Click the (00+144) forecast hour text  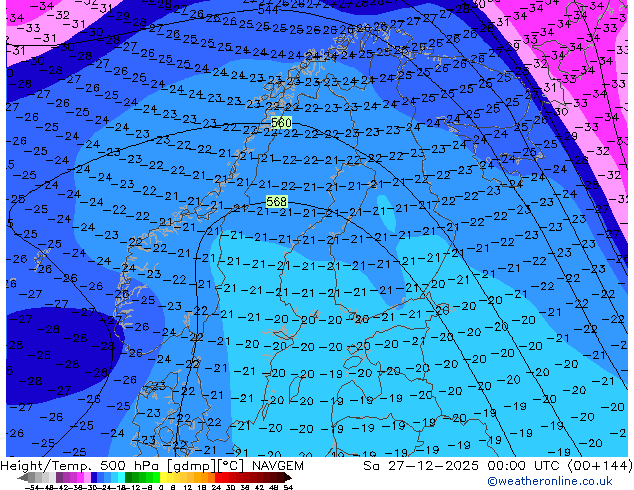(x=600, y=466)
